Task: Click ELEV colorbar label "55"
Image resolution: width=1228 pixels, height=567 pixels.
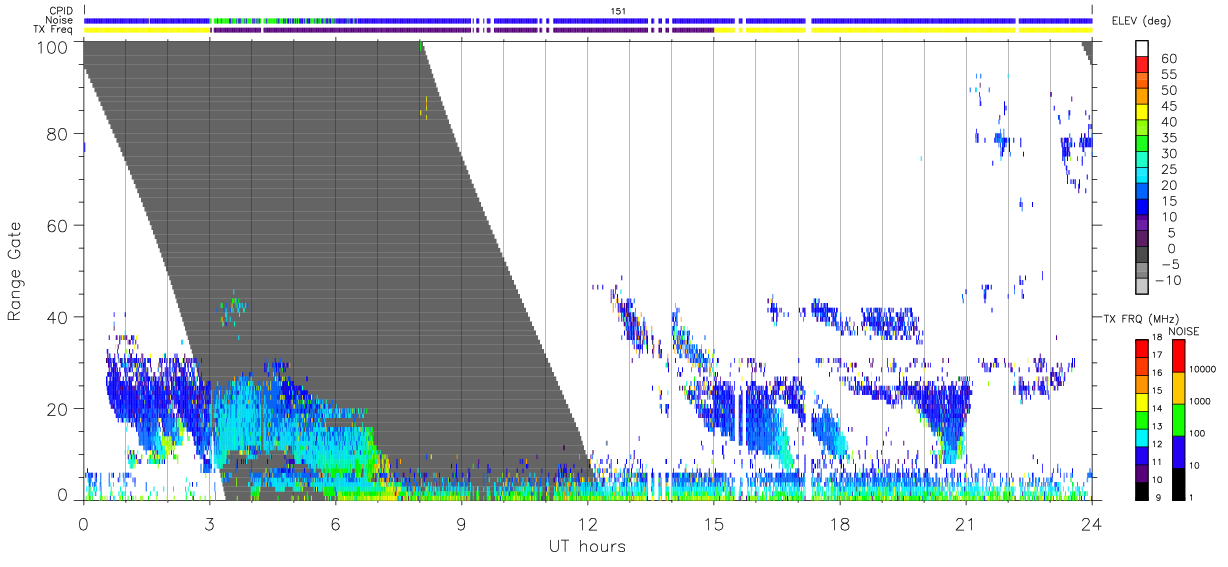Action: click(x=1167, y=75)
